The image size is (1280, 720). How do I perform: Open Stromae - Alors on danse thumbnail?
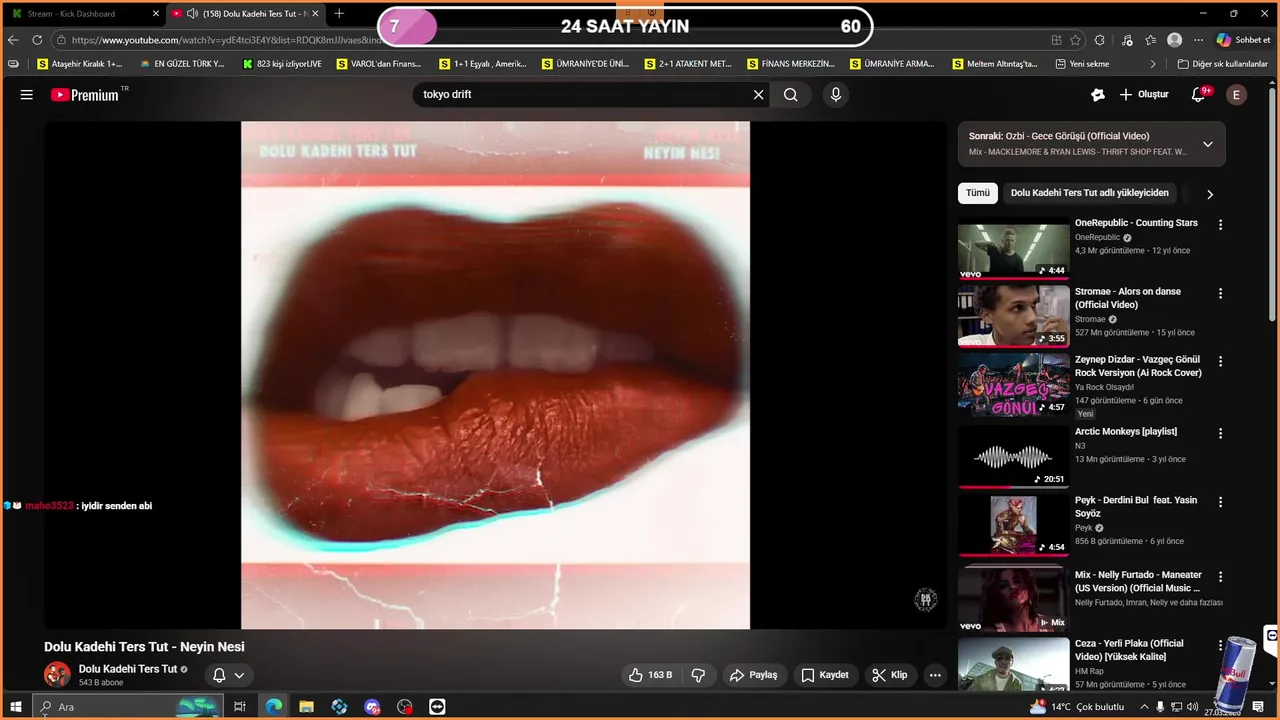(x=1013, y=316)
